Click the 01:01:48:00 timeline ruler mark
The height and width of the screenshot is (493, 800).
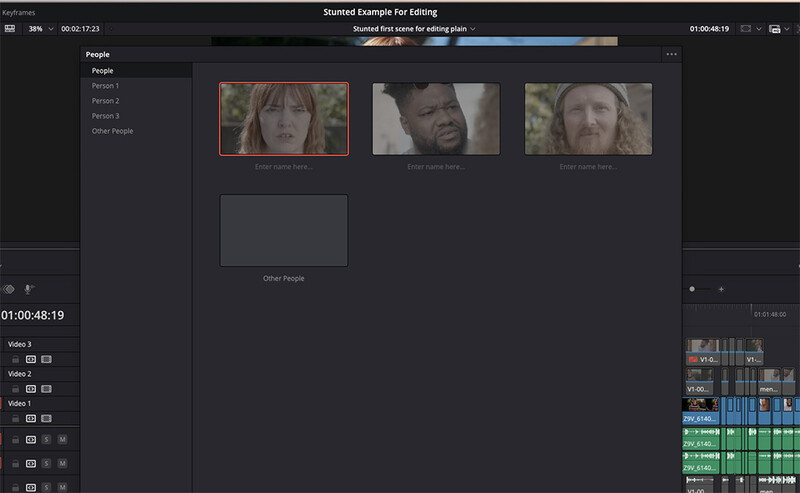[770, 314]
